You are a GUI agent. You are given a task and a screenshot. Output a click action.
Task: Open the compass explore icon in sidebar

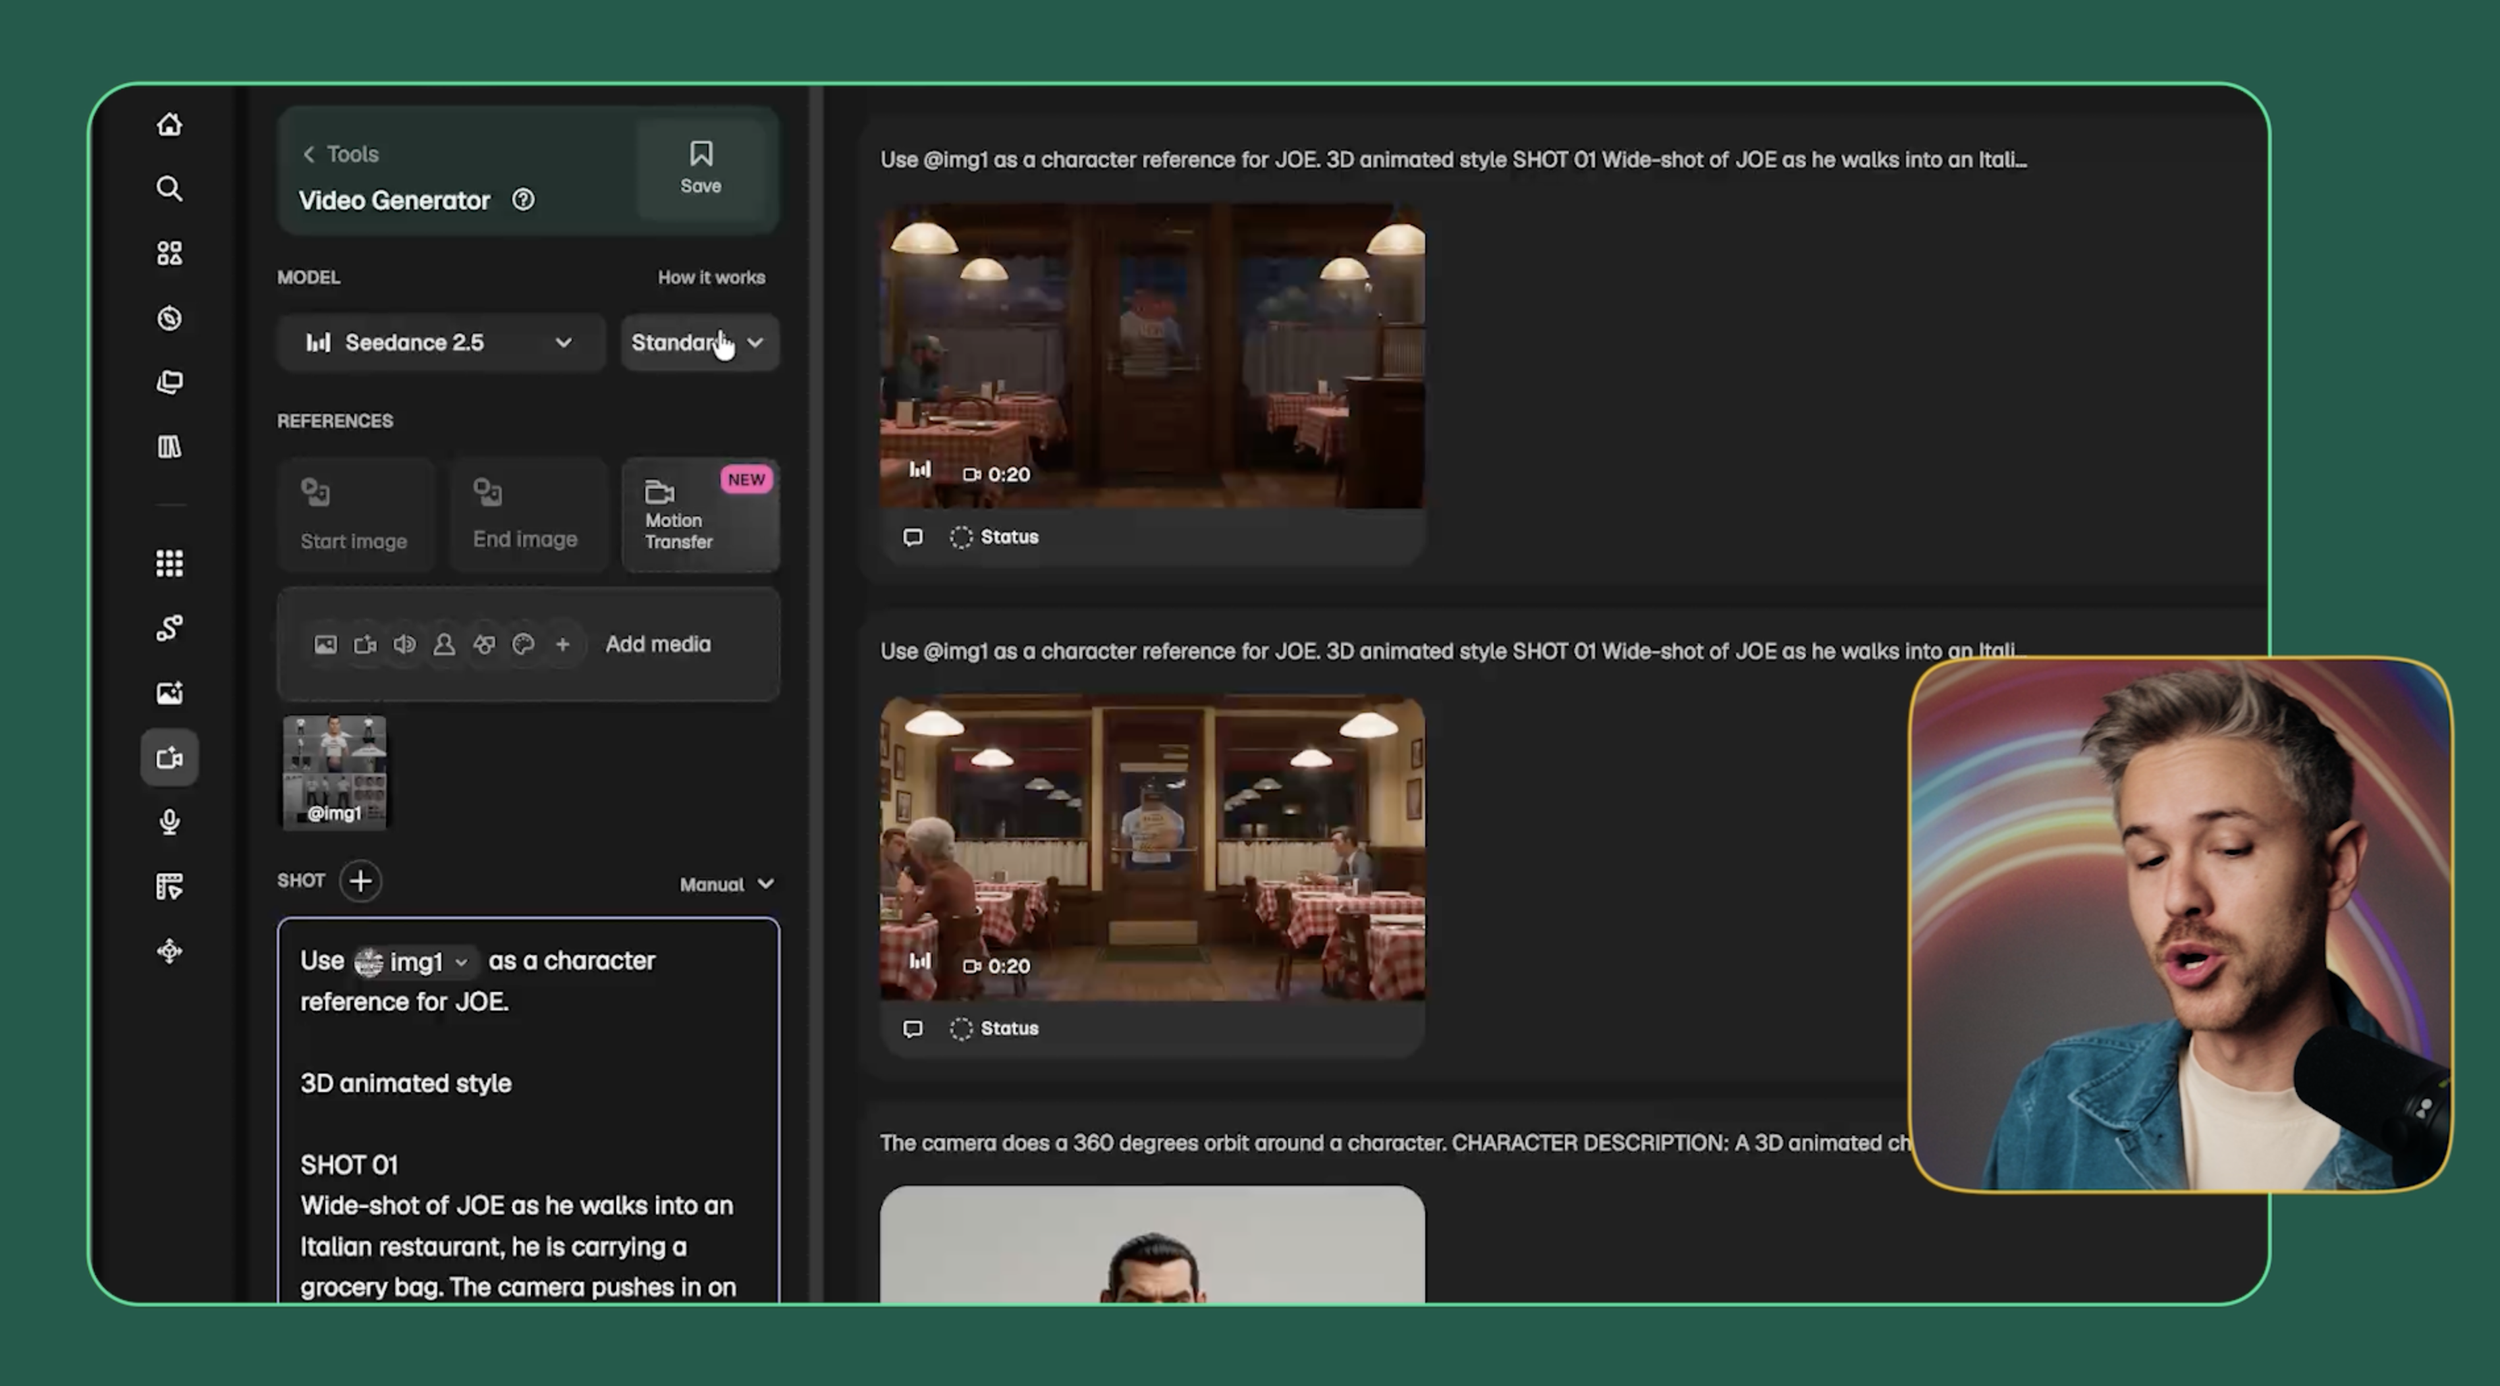coord(169,318)
